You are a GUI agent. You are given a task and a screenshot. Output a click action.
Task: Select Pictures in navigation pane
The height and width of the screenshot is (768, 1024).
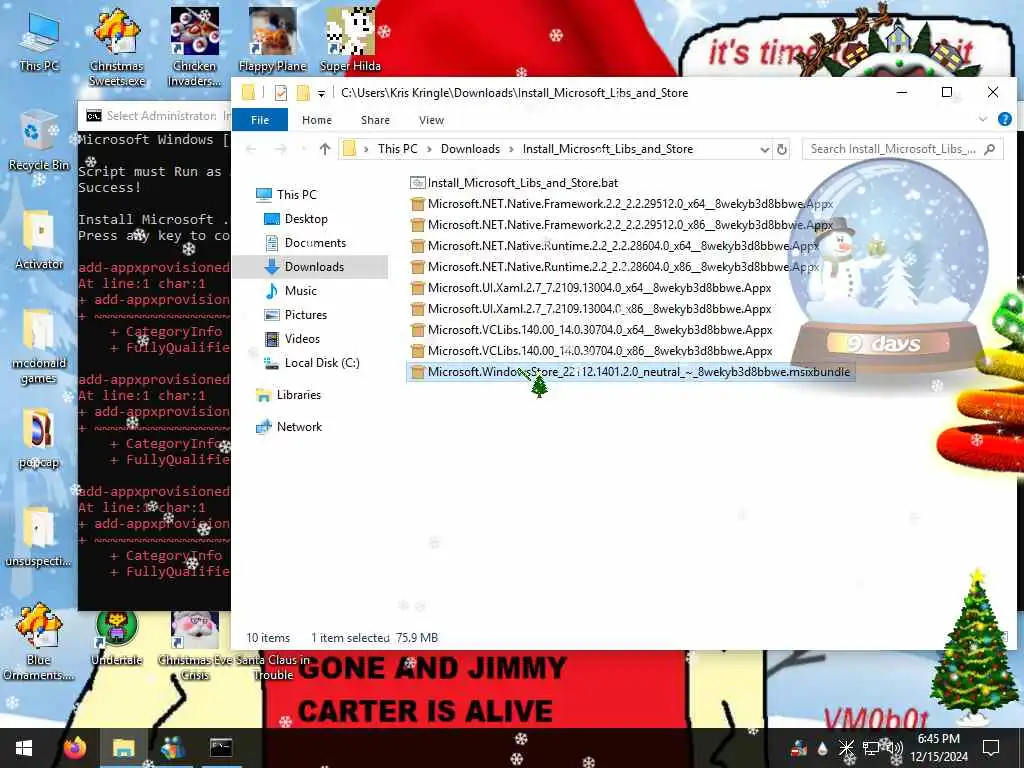(306, 315)
